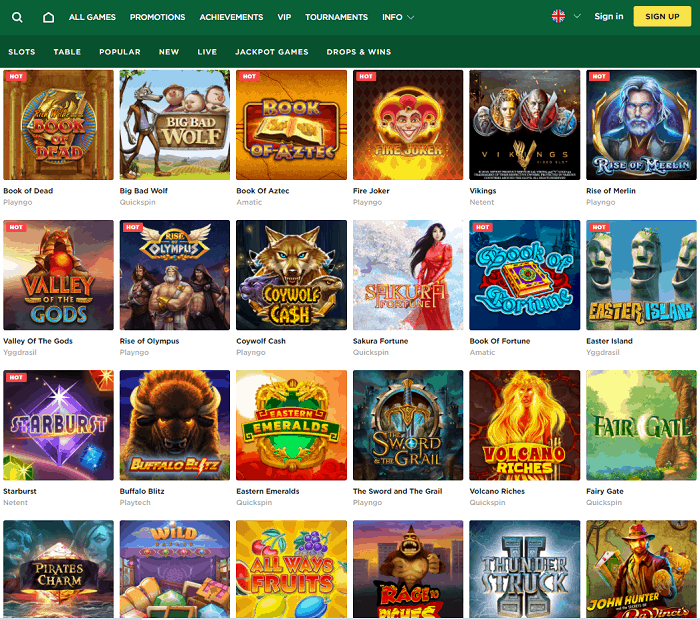700x620 pixels.
Task: Open Rage to Riches gorilla thumbnail
Action: 408,569
